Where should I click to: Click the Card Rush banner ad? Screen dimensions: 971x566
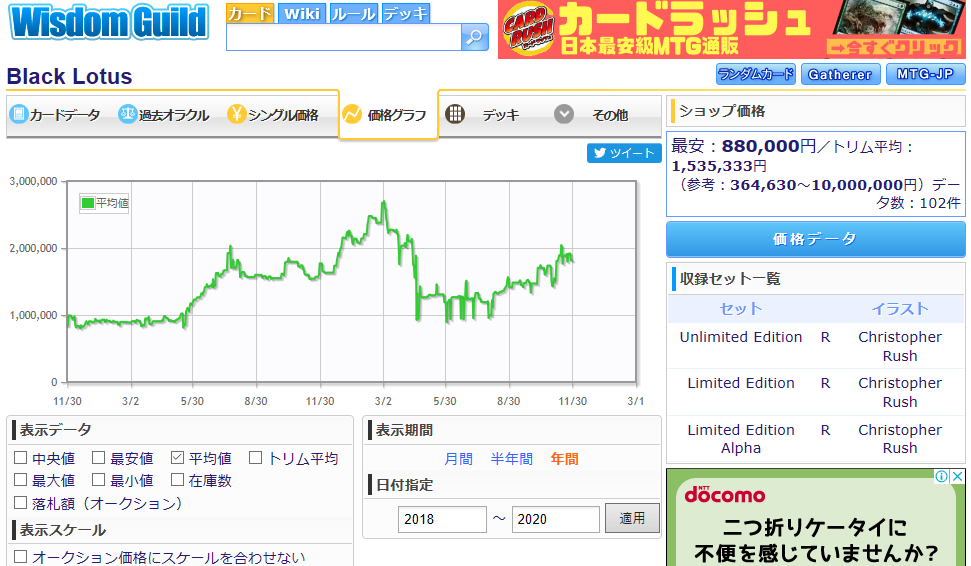(x=731, y=29)
